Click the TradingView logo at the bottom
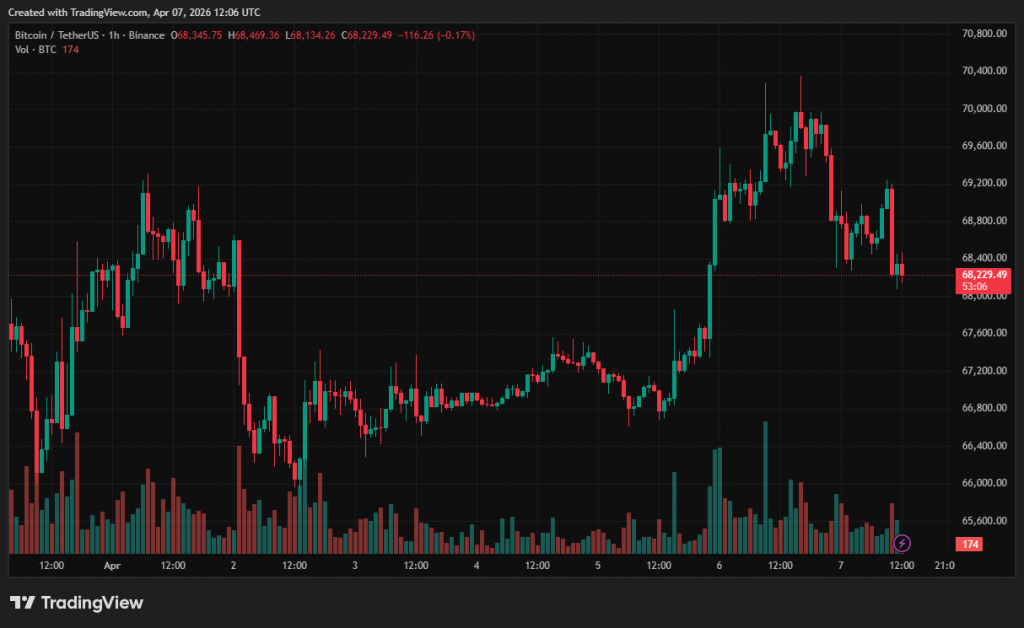Screen dimensions: 1024x628 coord(77,602)
